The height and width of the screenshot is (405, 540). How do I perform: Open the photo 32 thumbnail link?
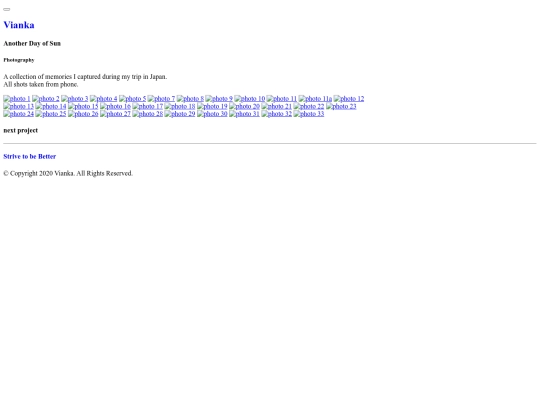click(277, 114)
